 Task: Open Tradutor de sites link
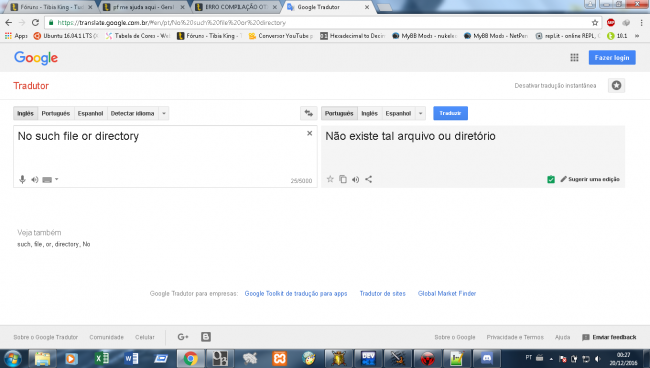coord(383,293)
